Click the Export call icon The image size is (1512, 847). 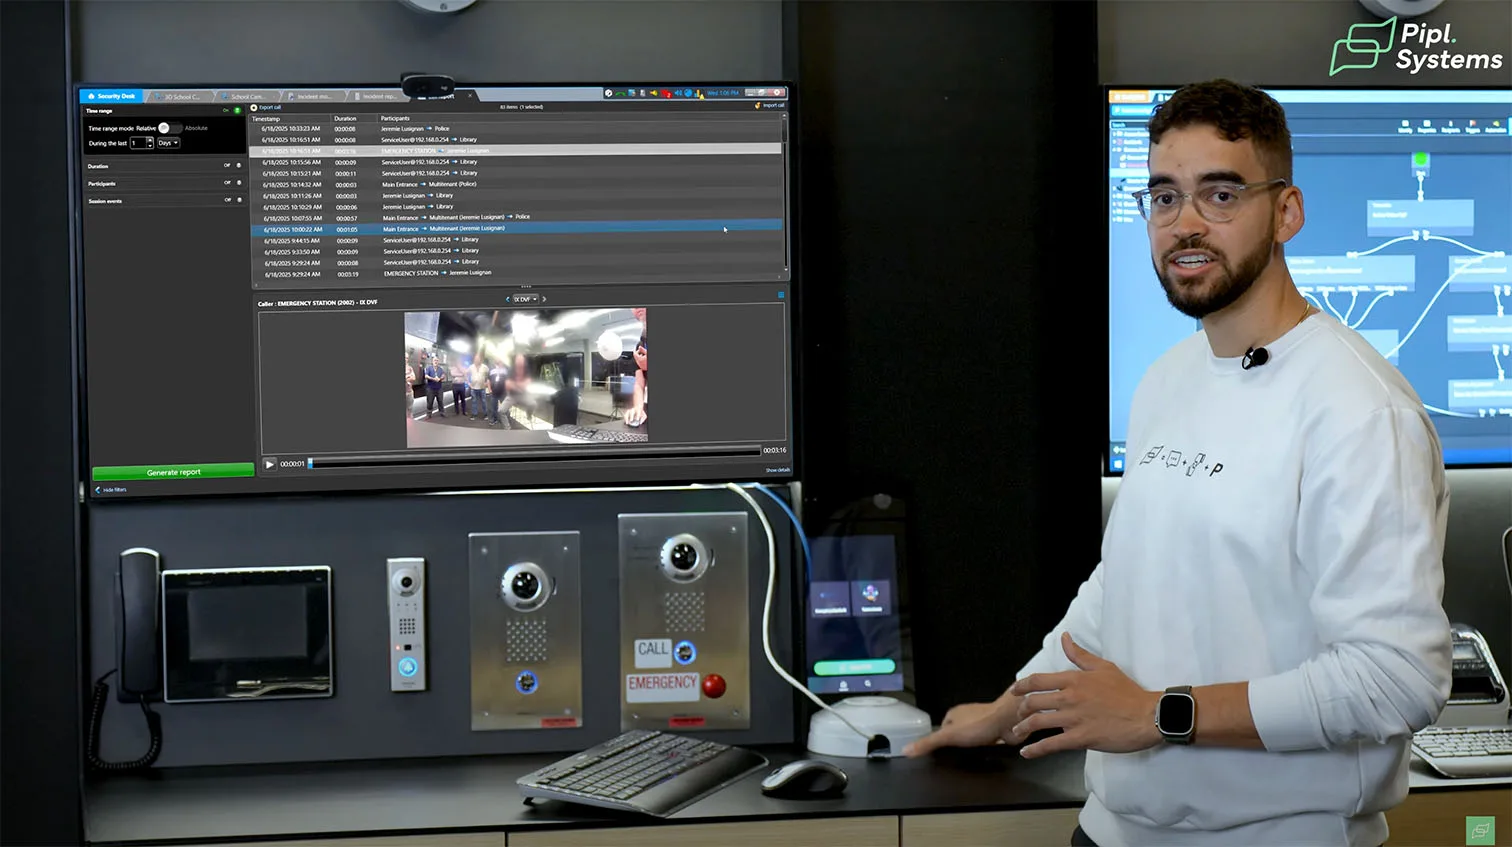(x=254, y=108)
